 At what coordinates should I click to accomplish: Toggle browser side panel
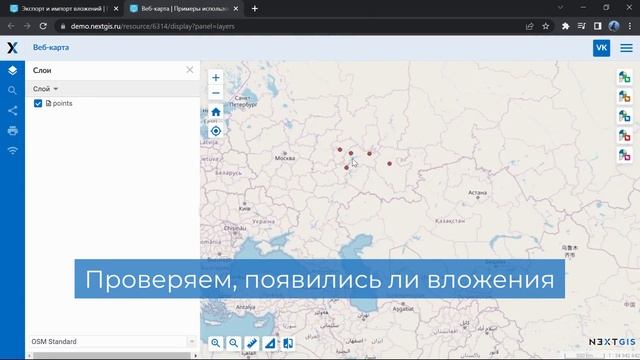pyautogui.click(x=598, y=26)
